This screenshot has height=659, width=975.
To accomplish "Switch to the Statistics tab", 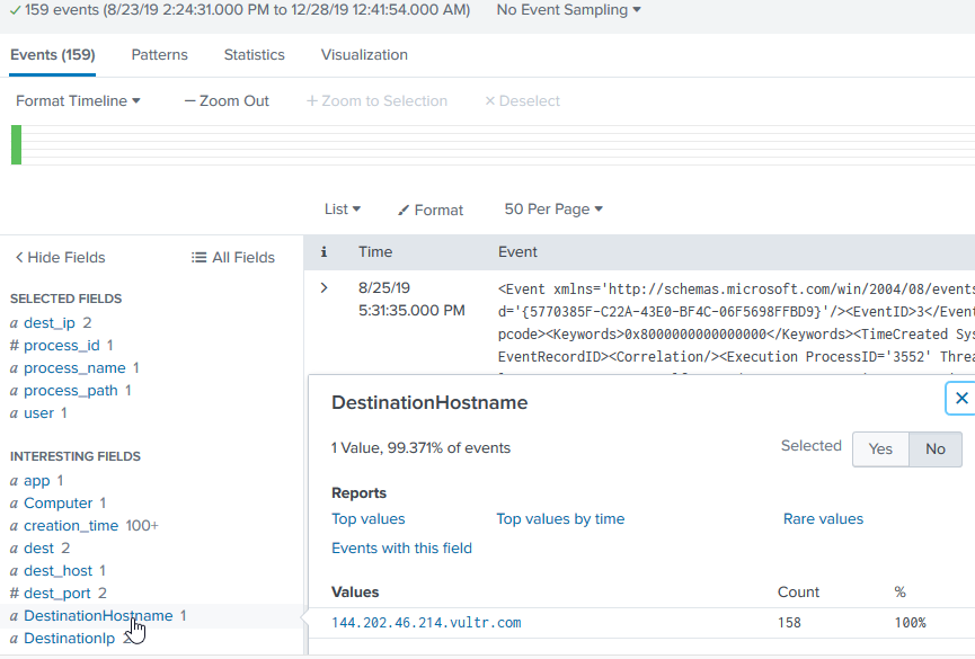I will [254, 55].
